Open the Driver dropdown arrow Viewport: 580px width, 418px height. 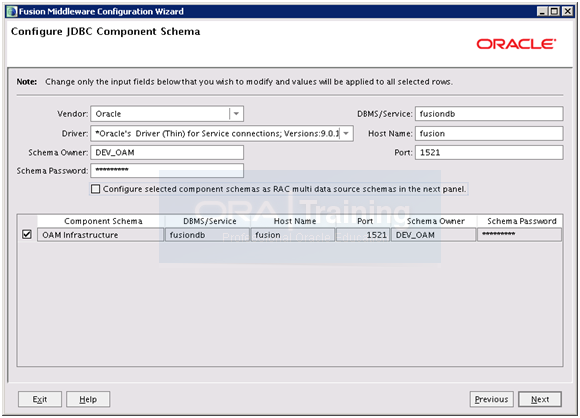click(346, 134)
